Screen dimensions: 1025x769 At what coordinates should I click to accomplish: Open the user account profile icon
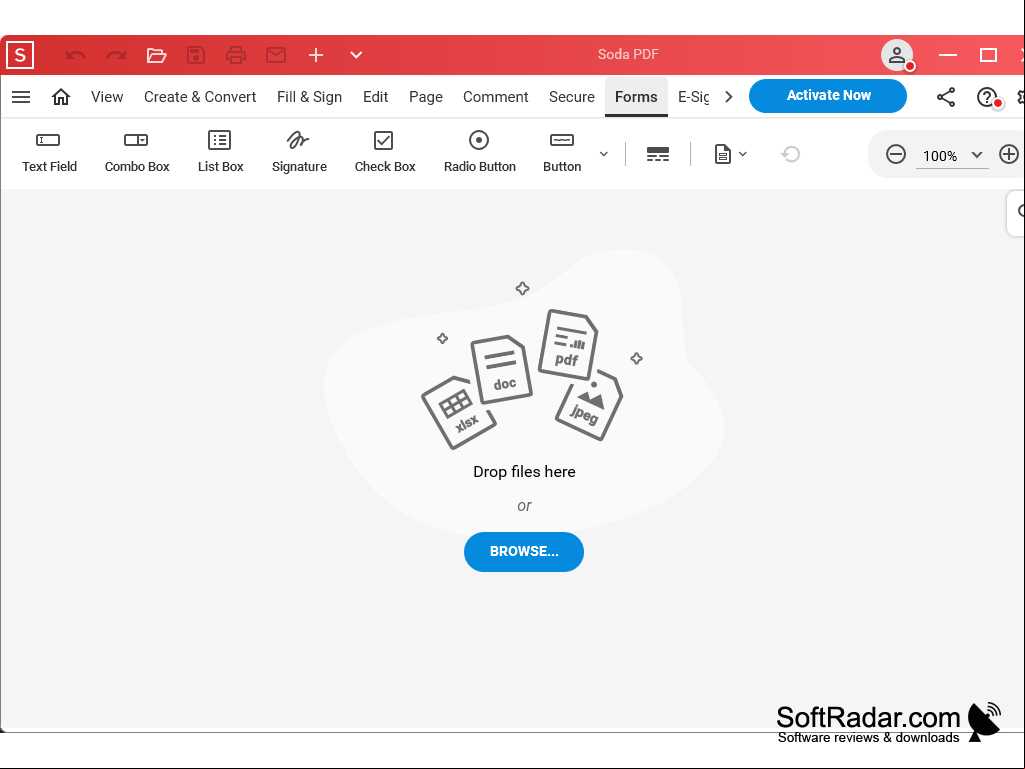coord(897,55)
